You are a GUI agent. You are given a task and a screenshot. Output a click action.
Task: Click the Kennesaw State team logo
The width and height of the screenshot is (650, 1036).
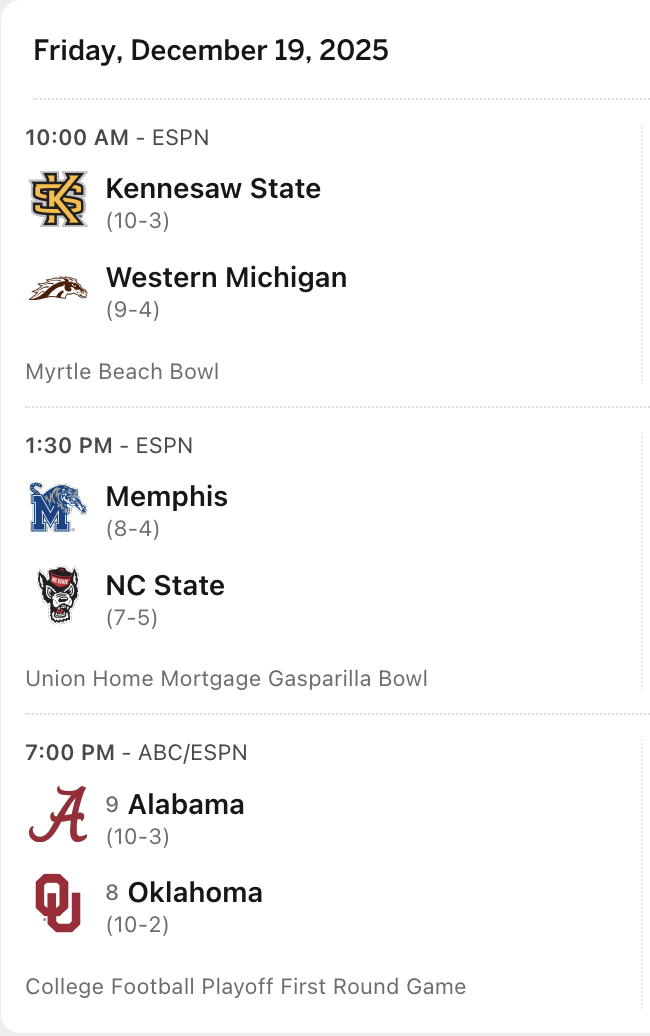[x=58, y=200]
